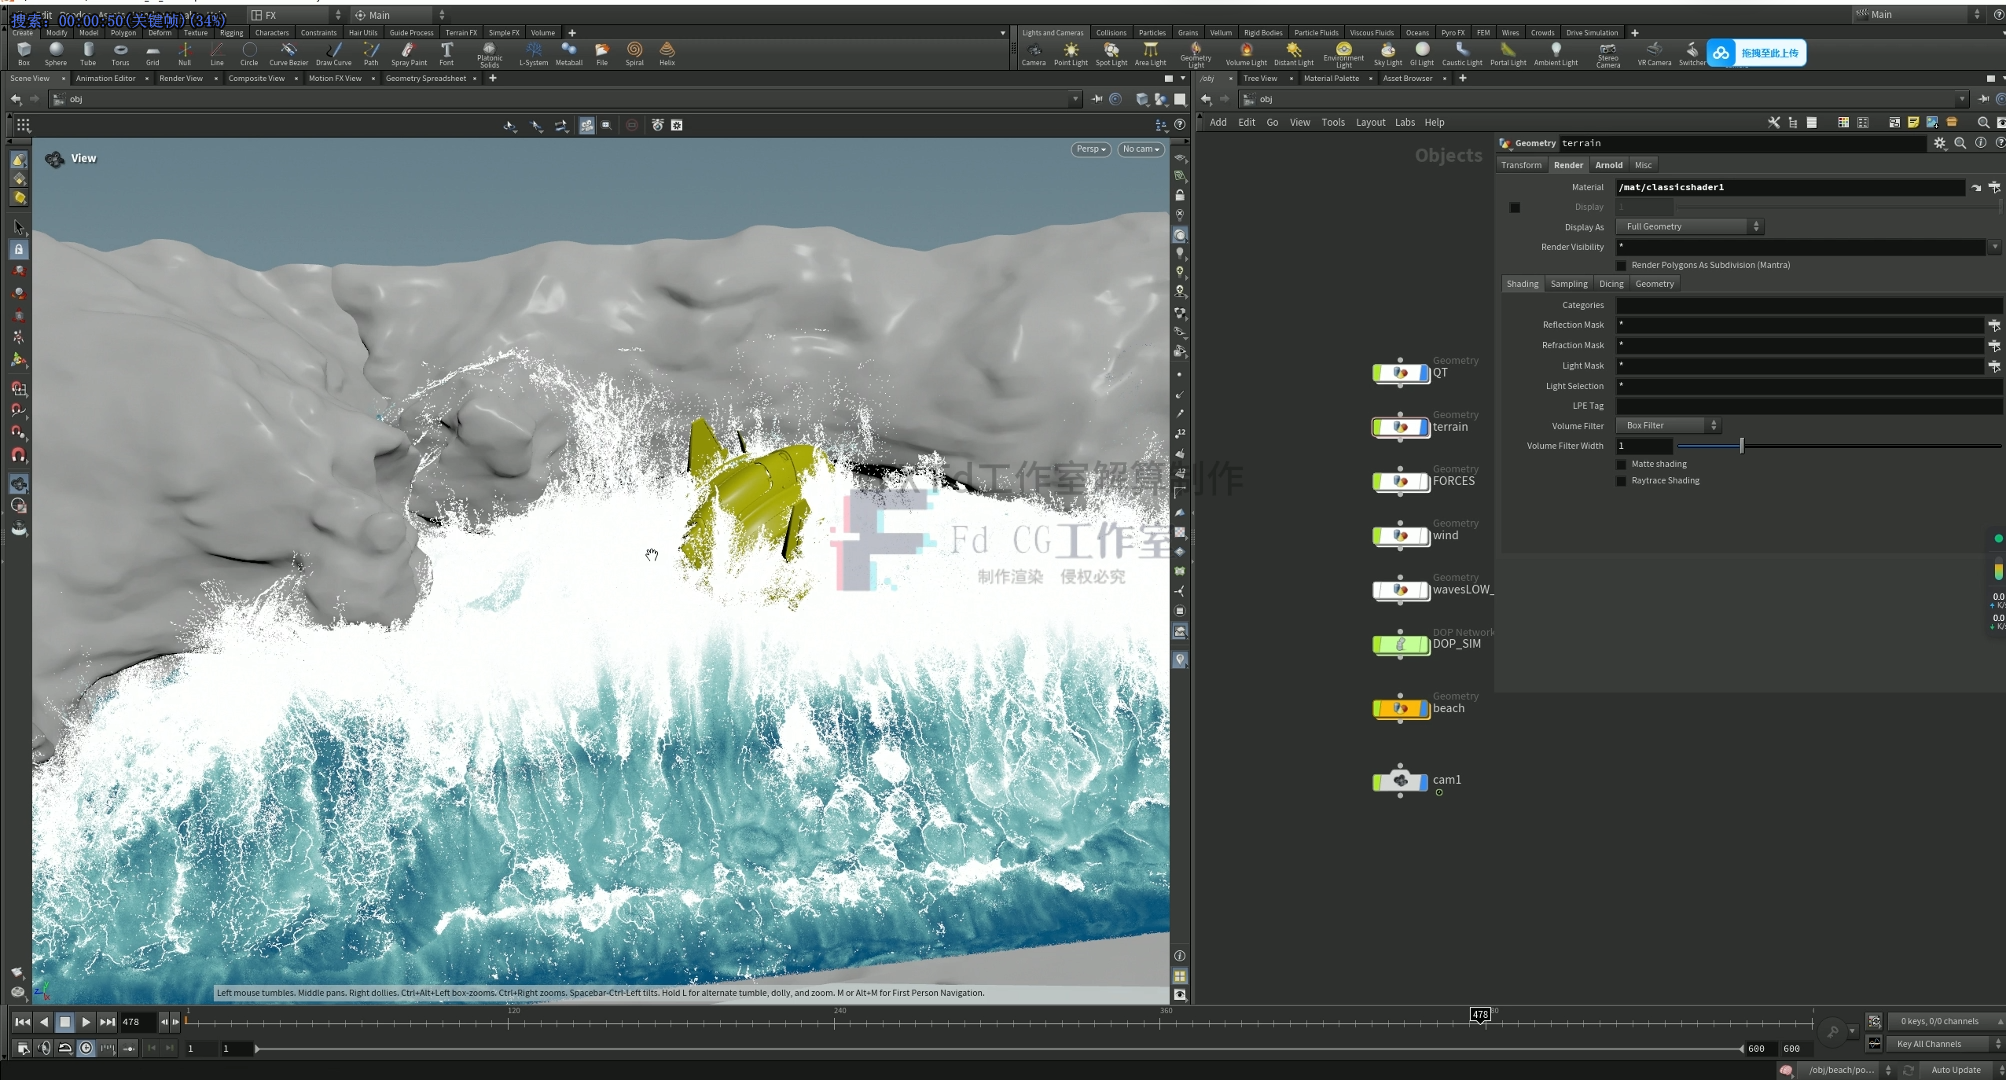Select the Spray Paint tool
The image size is (2006, 1080).
tap(408, 53)
